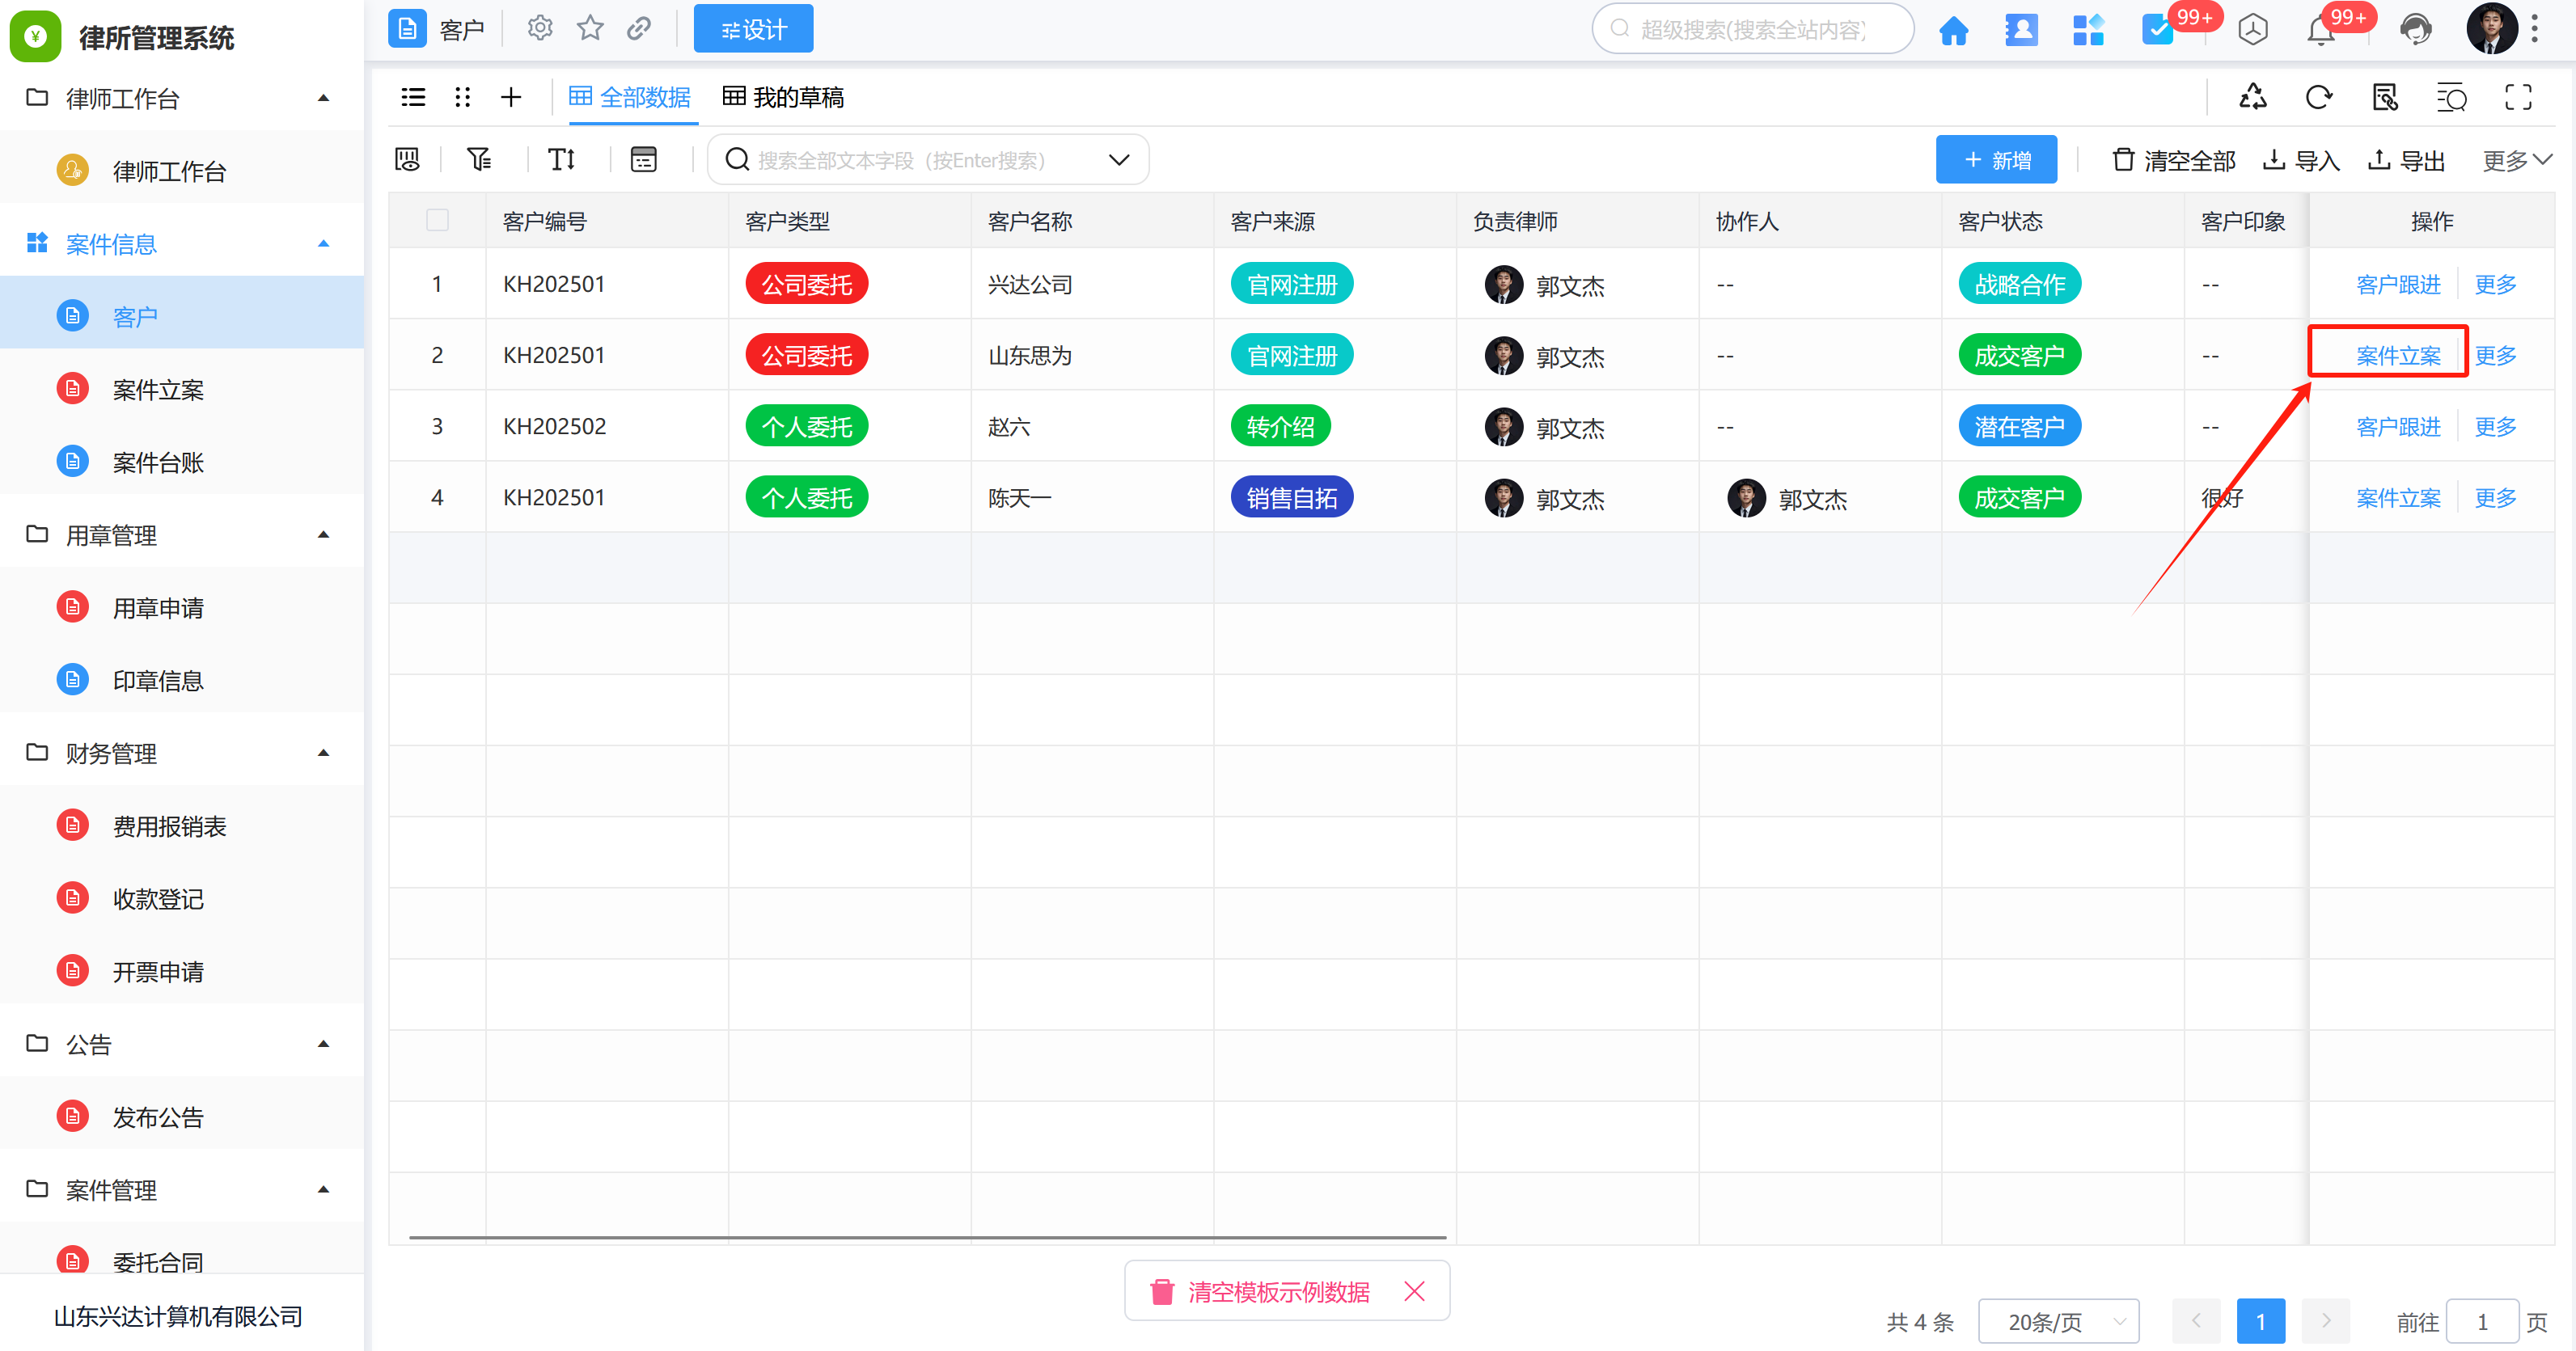Switch to the 我的草稿 tab
This screenshot has width=2576, height=1351.
(784, 98)
